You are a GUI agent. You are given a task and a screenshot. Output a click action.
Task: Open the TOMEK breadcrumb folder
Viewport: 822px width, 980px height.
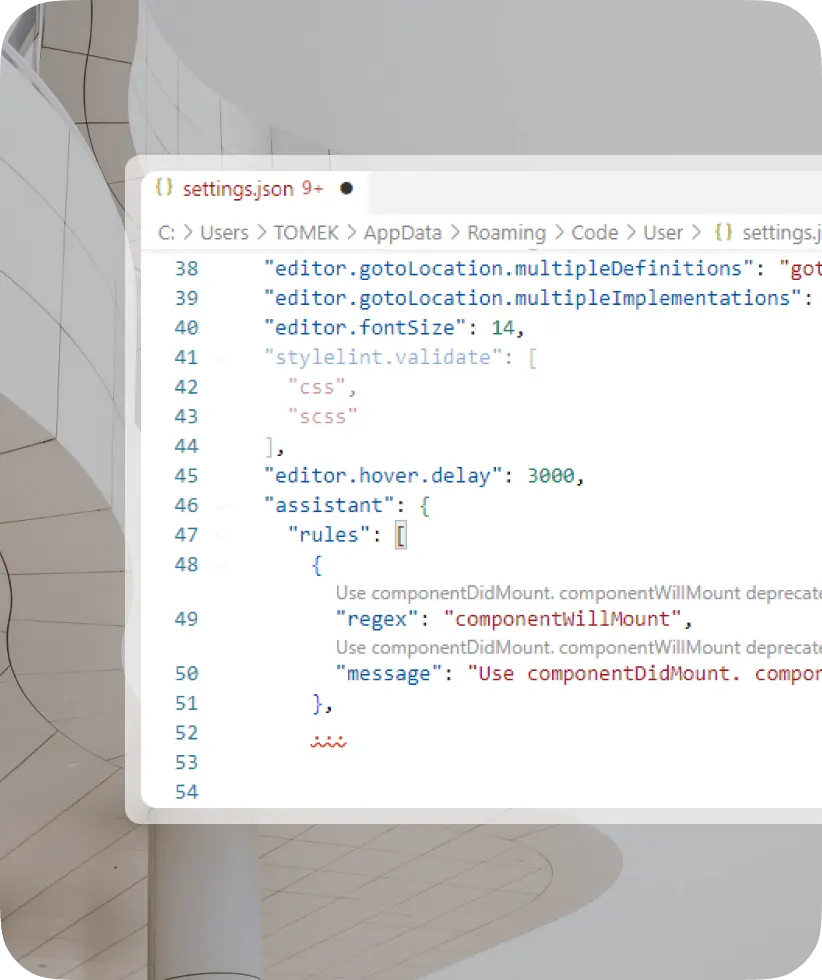[x=306, y=232]
